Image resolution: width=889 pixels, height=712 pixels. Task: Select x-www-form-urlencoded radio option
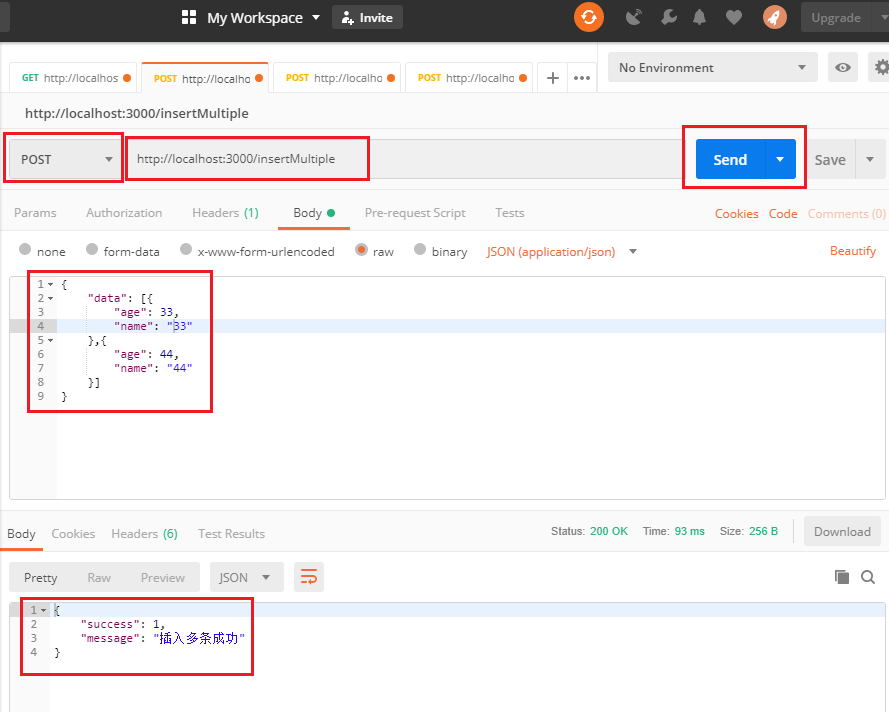click(x=186, y=249)
